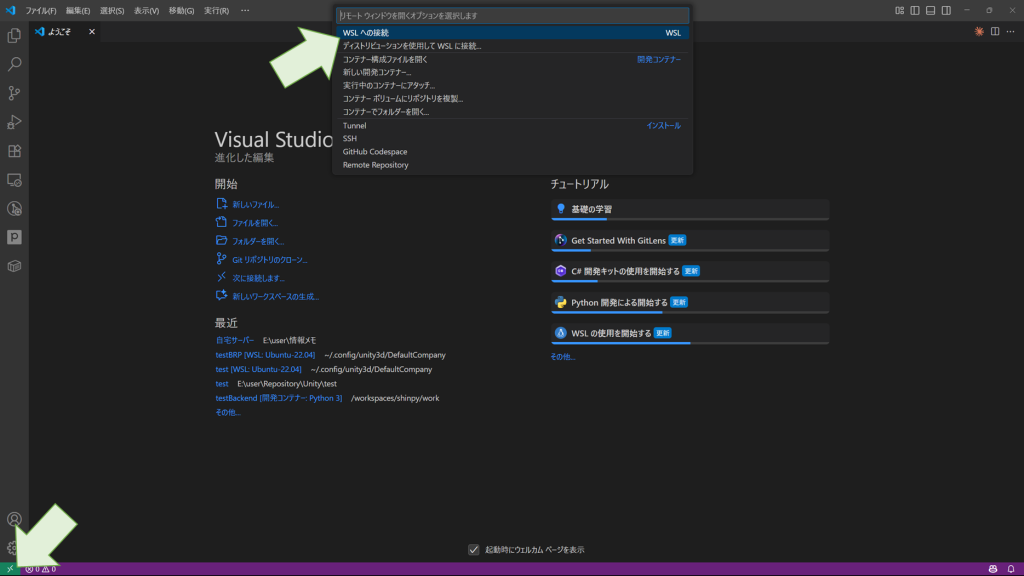Open Source Control view

click(14, 93)
